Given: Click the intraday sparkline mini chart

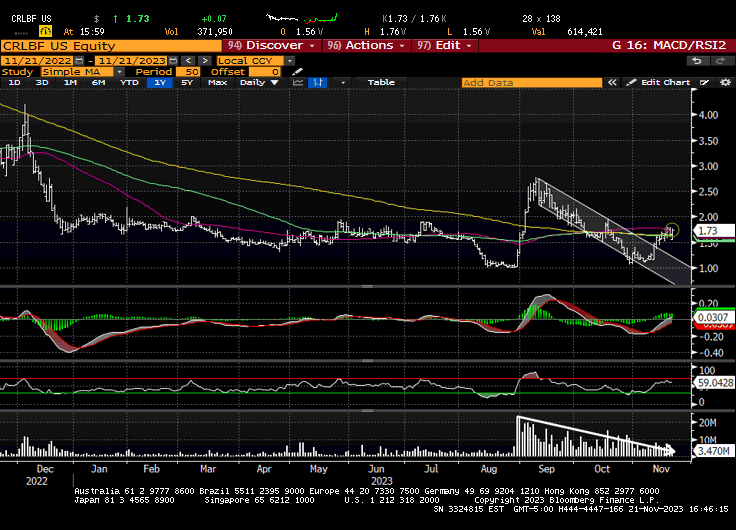Looking at the screenshot, I should (301, 19).
